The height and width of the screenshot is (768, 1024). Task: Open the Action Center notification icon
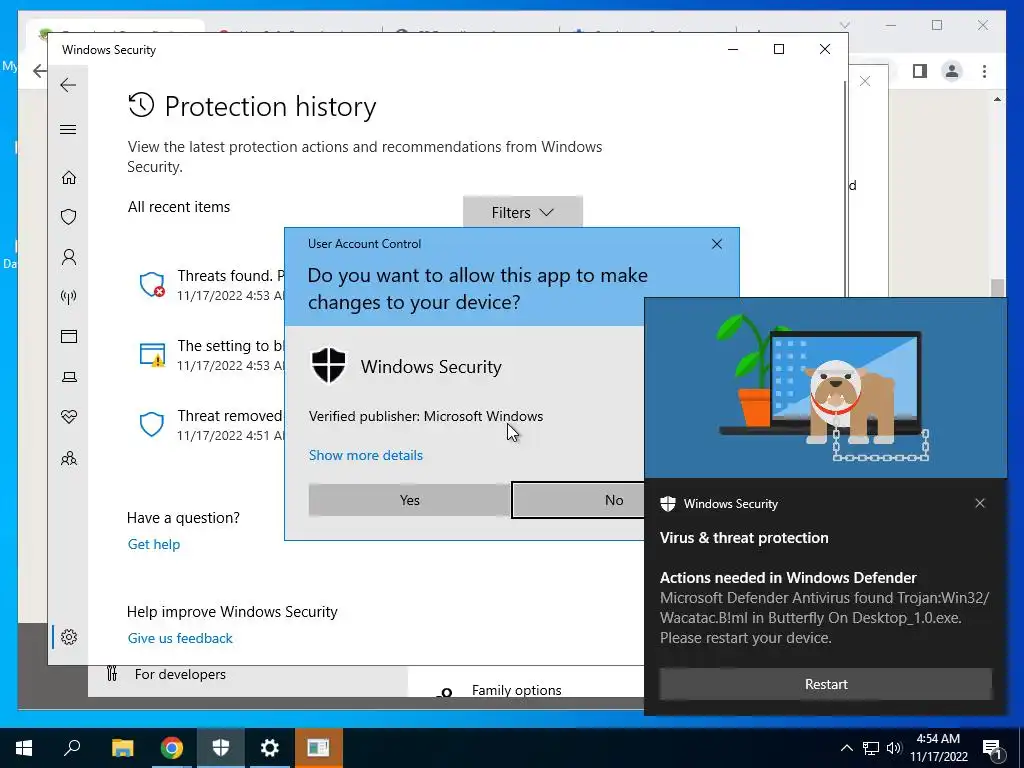point(993,748)
